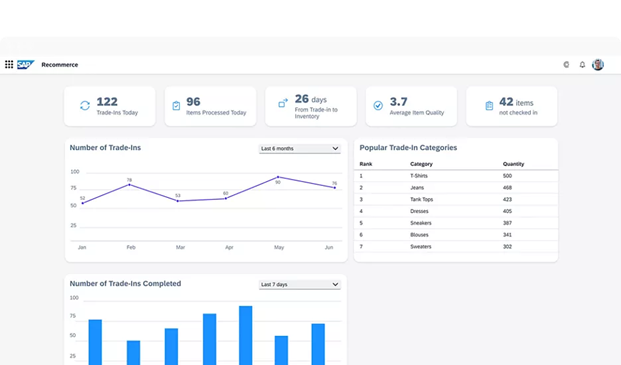The height and width of the screenshot is (365, 621).
Task: Click quantity value 468
Action: 507,188
